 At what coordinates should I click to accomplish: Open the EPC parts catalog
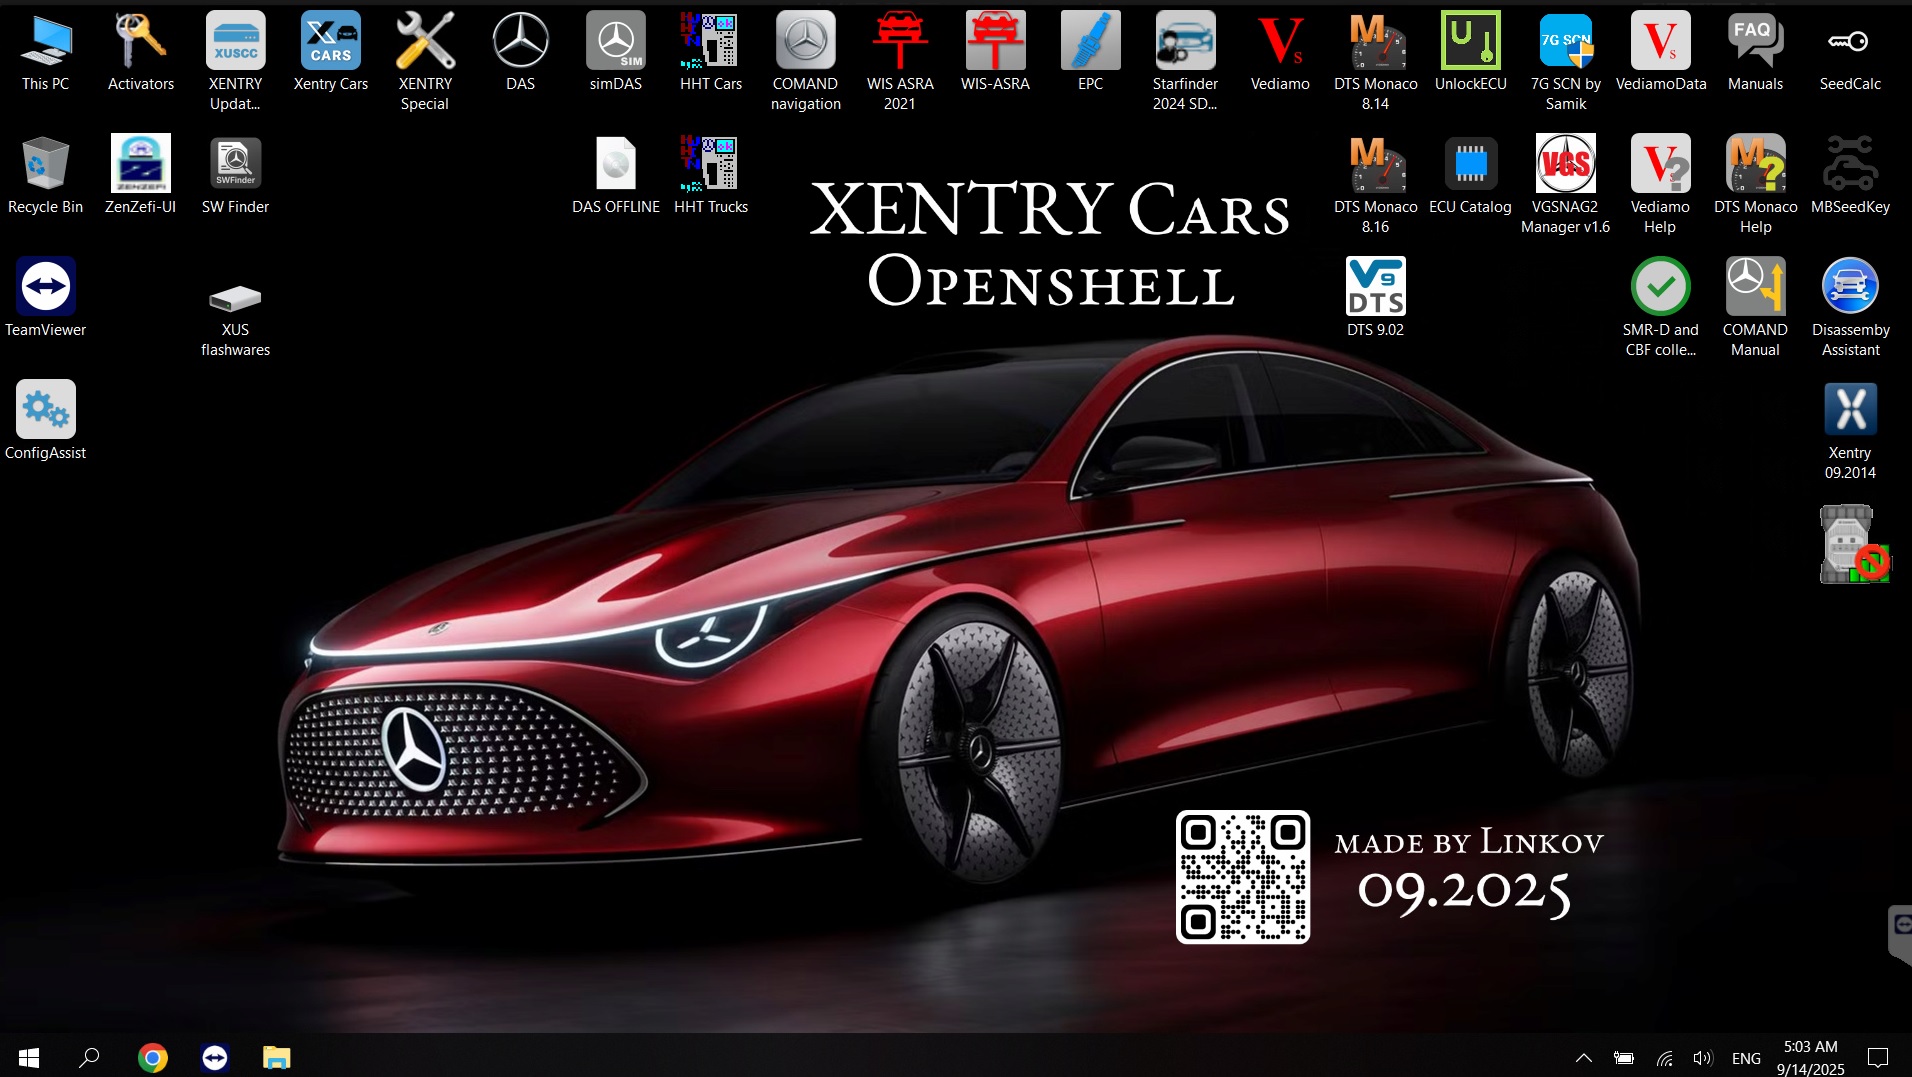[x=1089, y=40]
